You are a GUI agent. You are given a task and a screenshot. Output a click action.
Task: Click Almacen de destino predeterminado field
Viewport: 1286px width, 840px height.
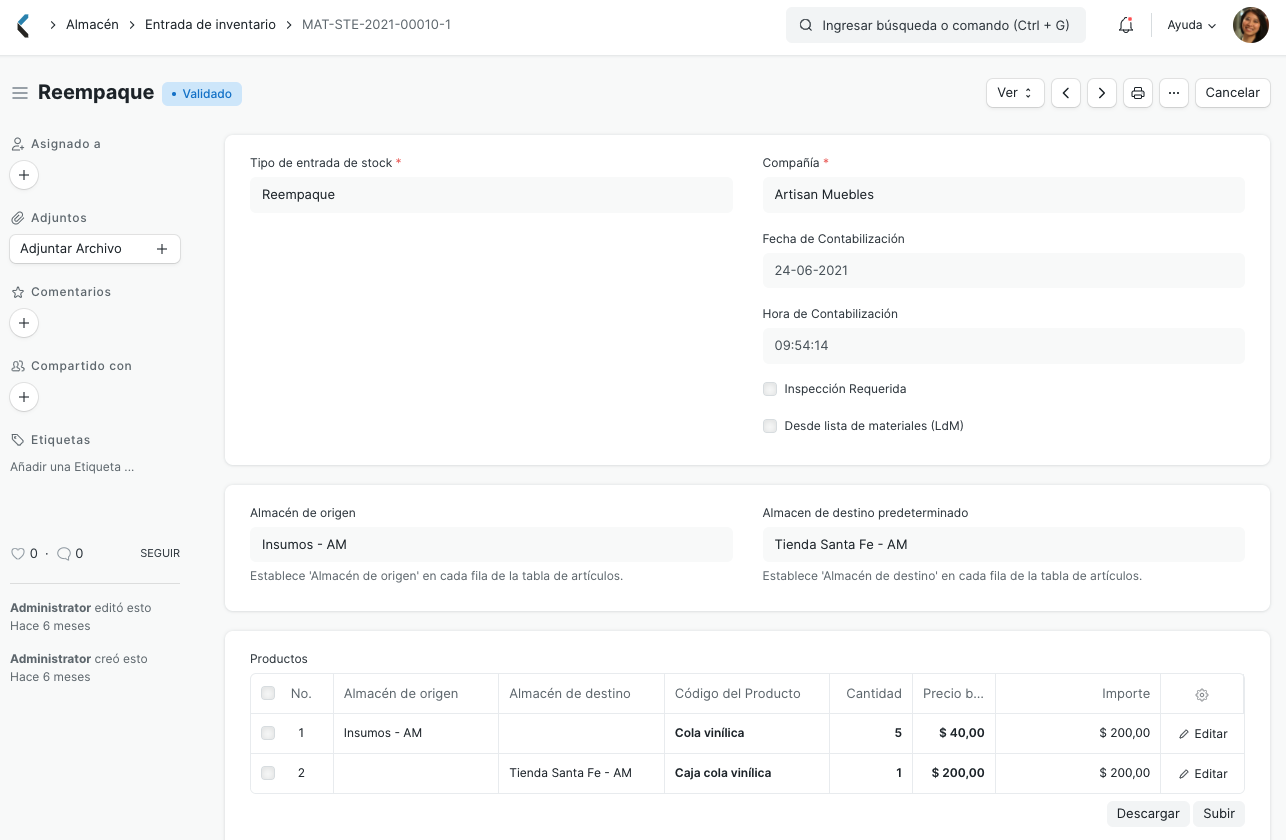pyautogui.click(x=1003, y=545)
